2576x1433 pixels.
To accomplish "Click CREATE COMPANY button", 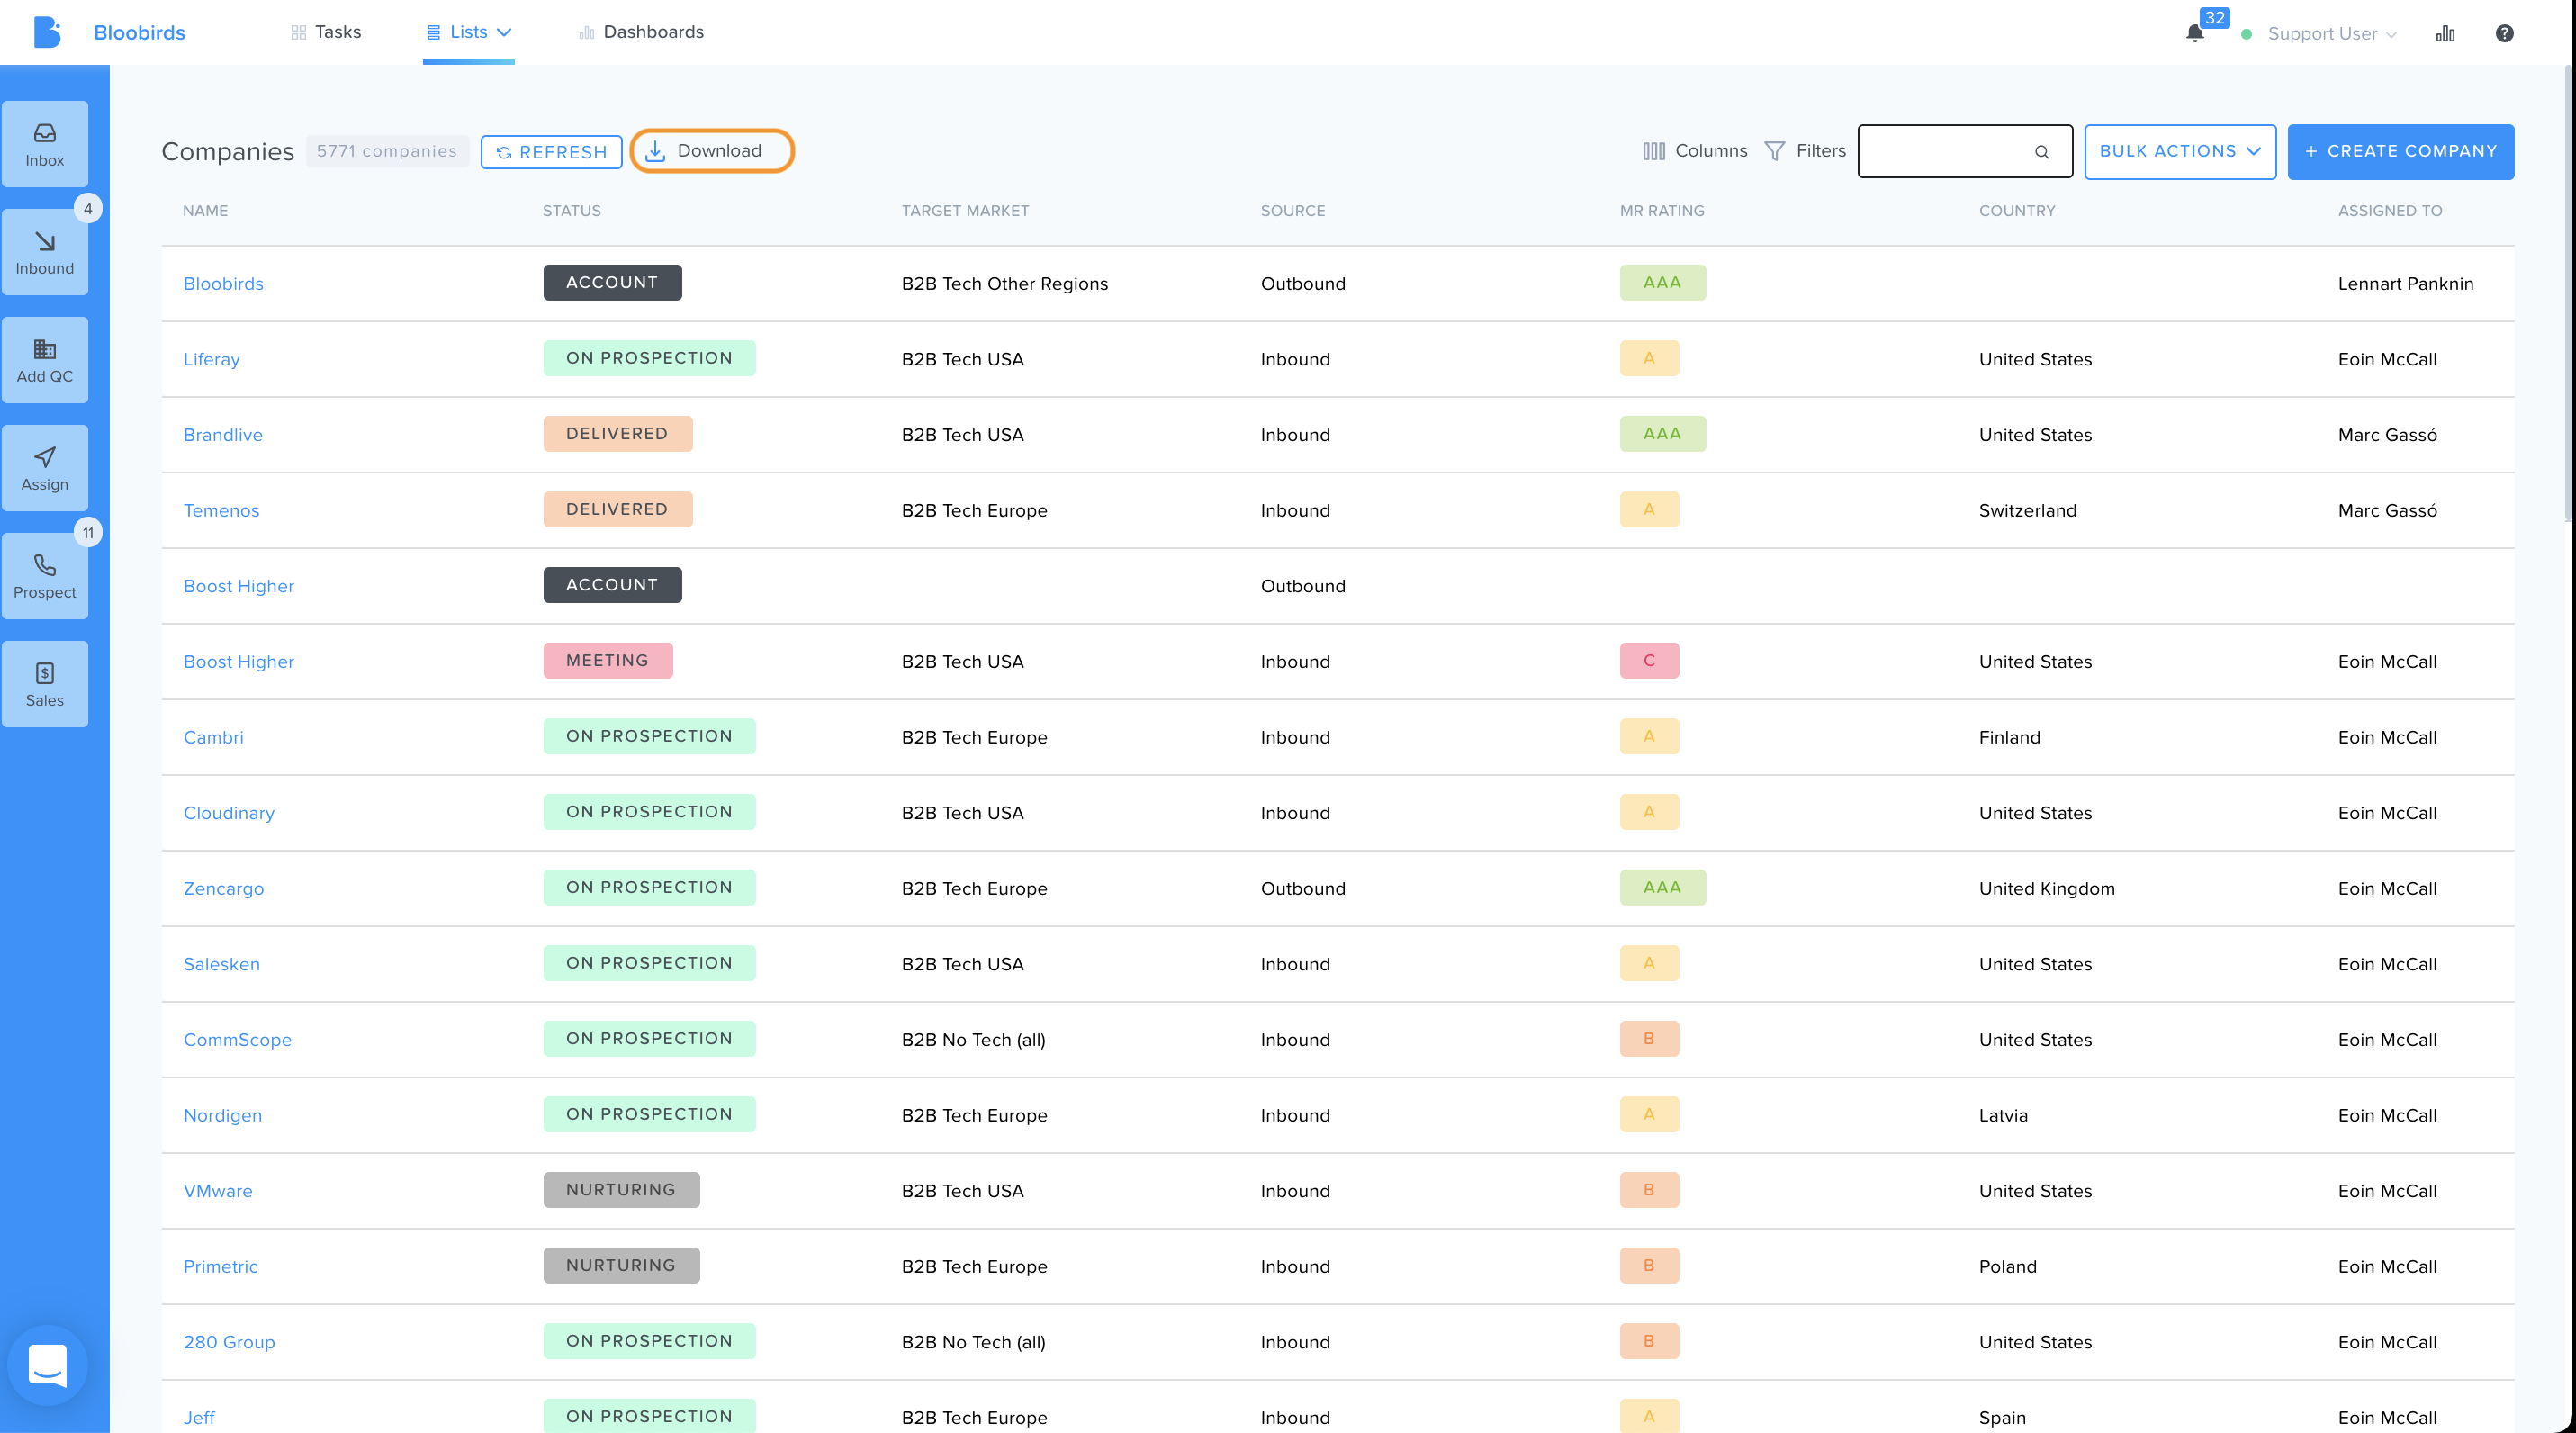I will tap(2400, 151).
